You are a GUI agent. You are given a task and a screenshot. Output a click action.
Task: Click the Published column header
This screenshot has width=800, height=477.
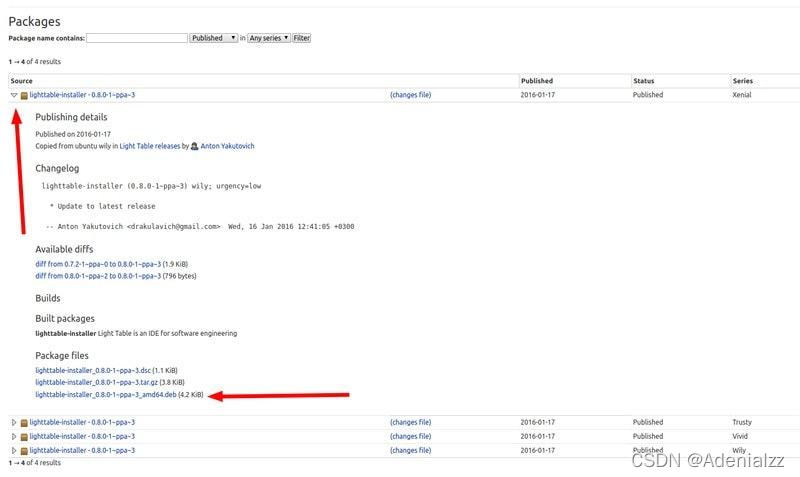537,81
